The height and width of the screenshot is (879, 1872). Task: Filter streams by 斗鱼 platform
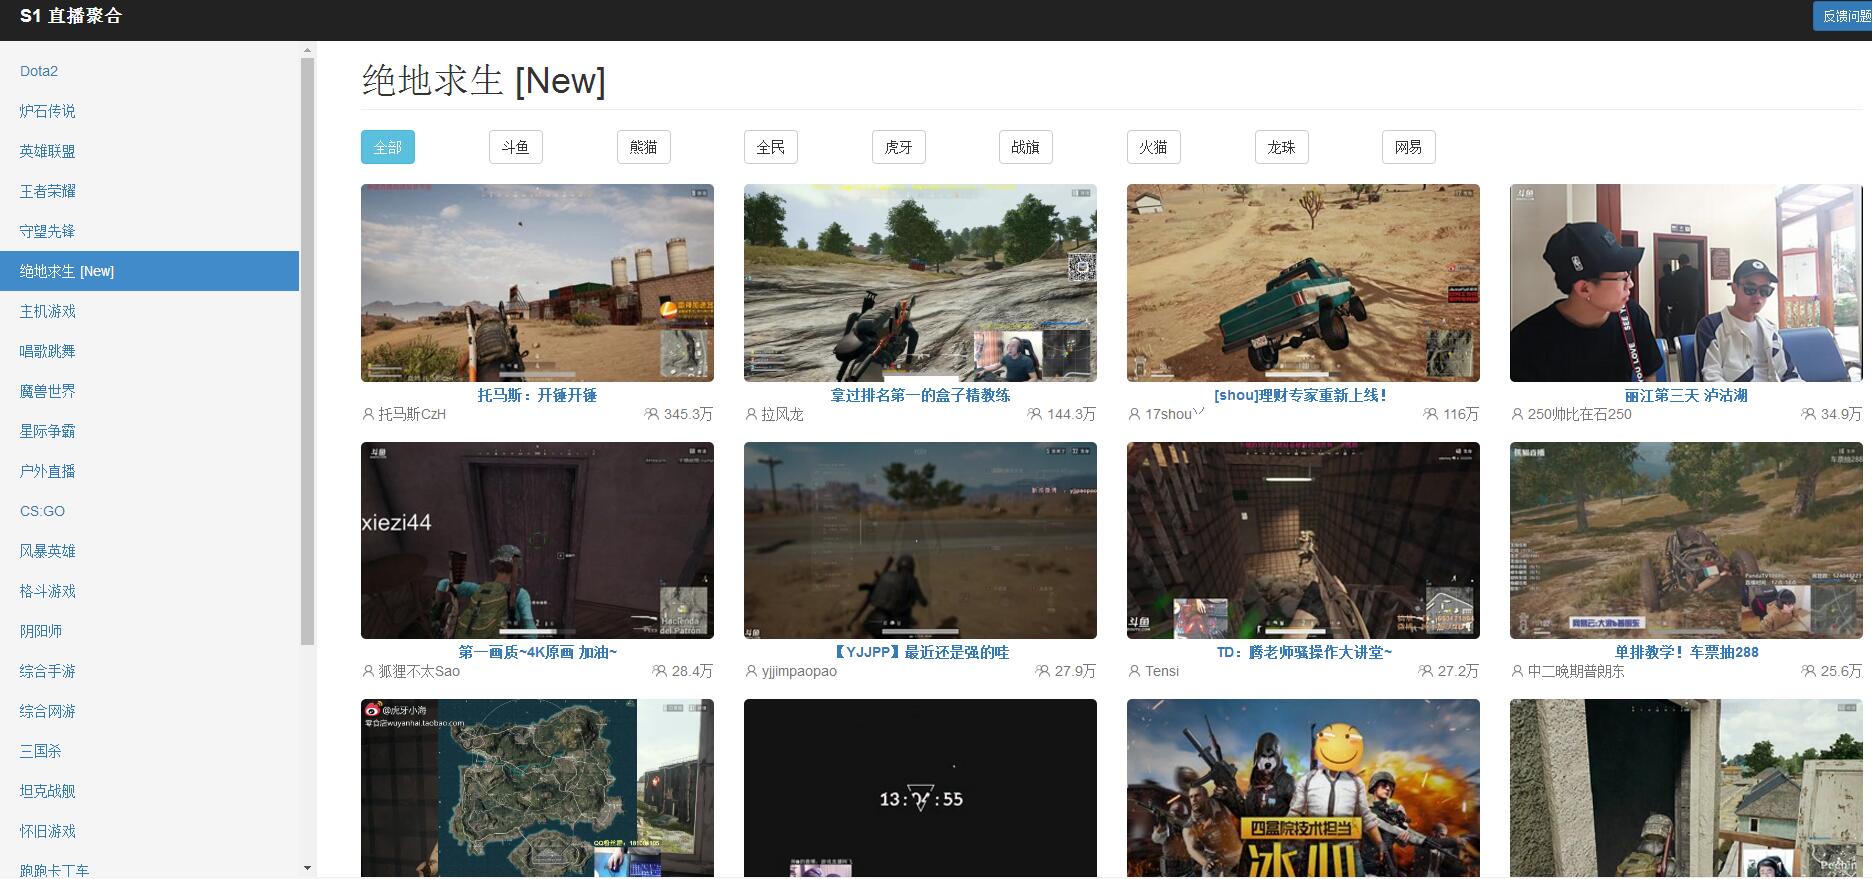(x=515, y=147)
